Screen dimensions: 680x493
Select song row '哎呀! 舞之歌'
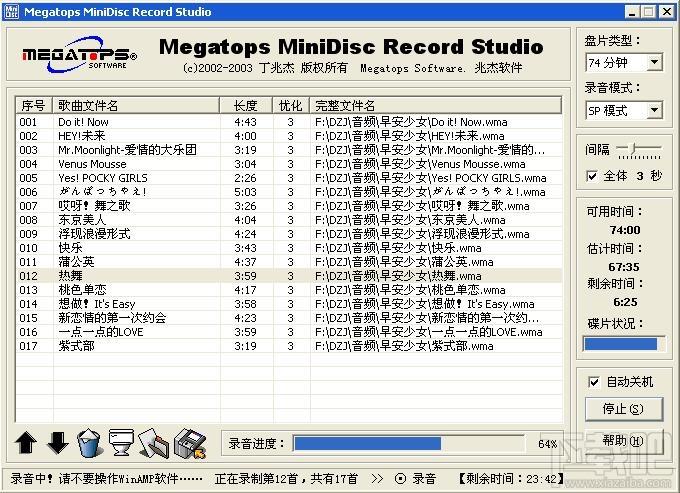click(x=289, y=206)
